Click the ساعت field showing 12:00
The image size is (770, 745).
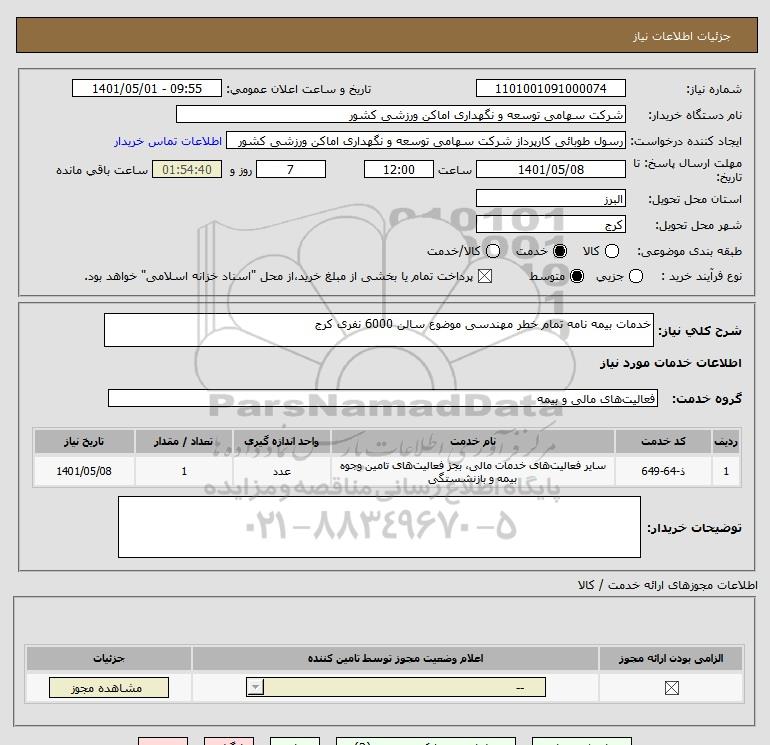[x=399, y=169]
